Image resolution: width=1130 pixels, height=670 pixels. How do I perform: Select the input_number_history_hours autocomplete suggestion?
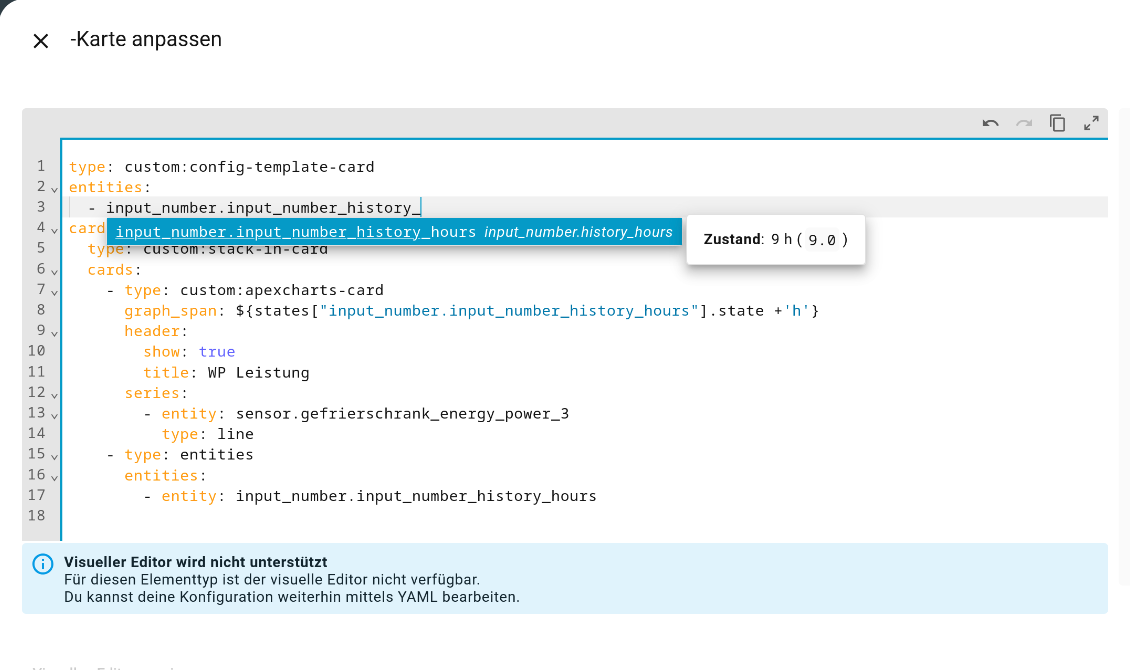pyautogui.click(x=394, y=232)
